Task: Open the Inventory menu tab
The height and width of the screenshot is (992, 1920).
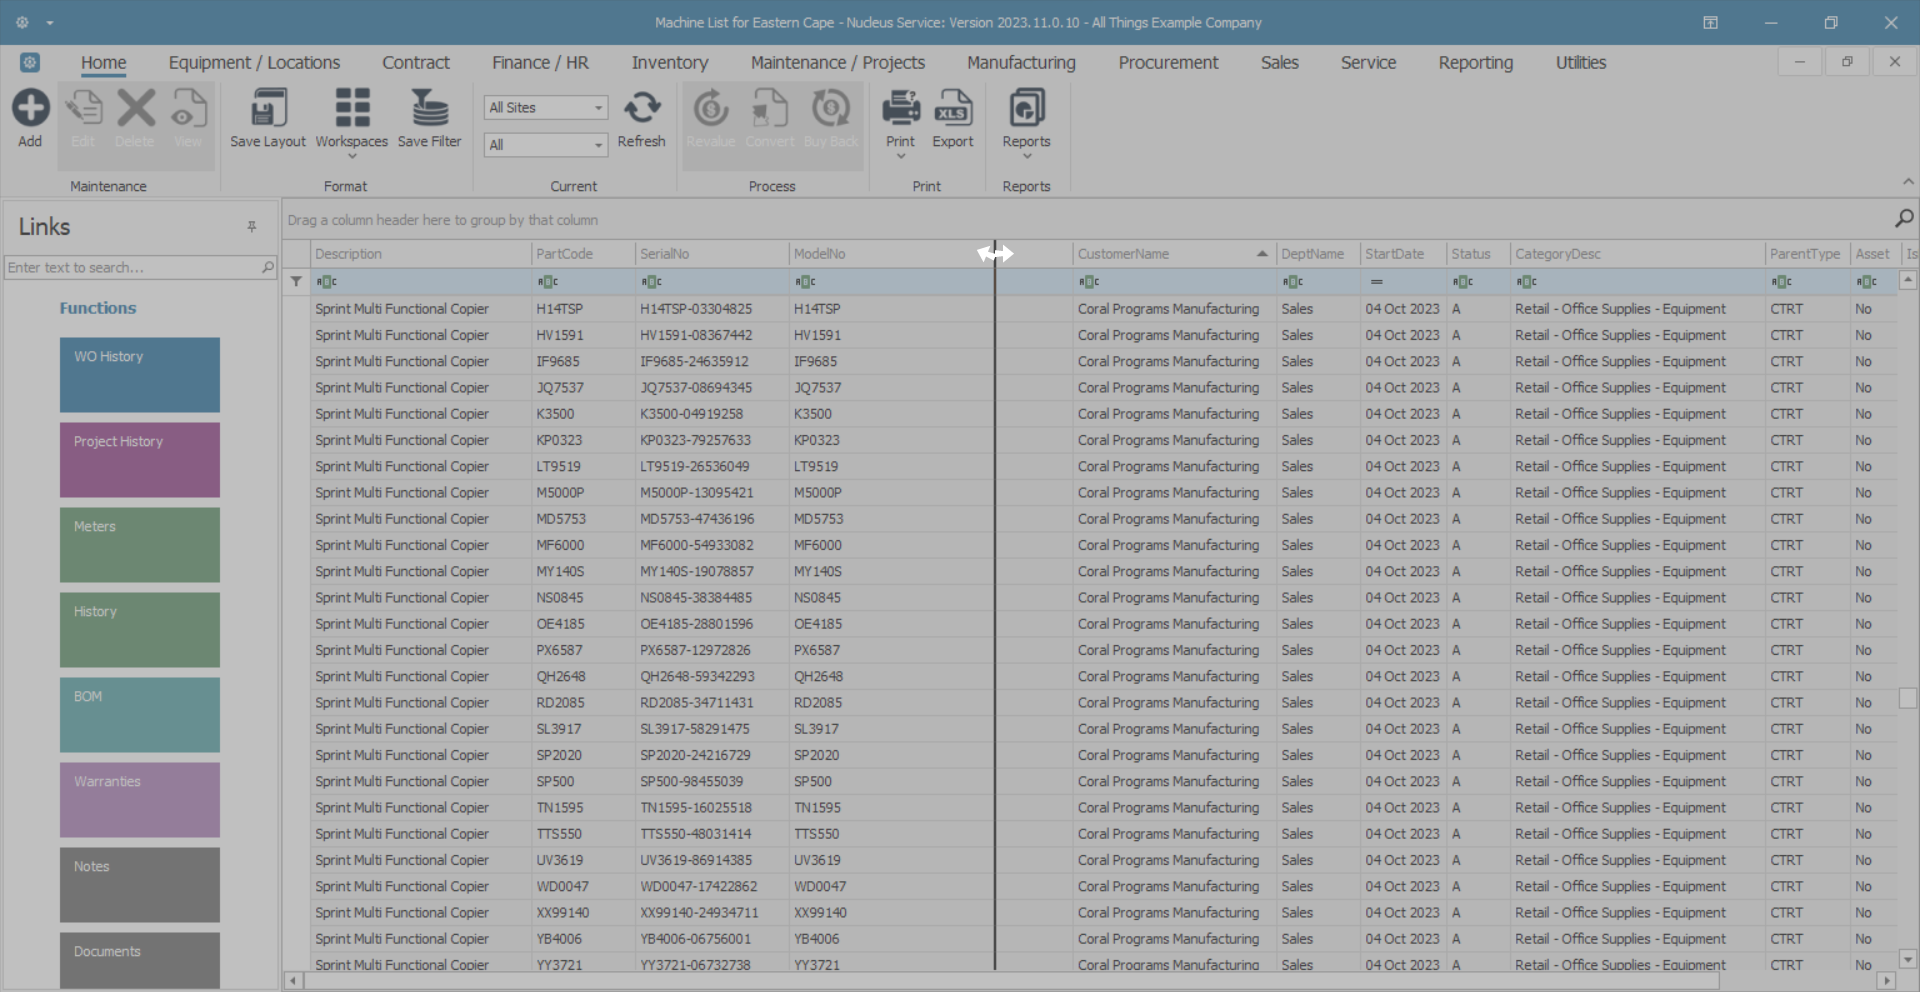Action: tap(669, 63)
